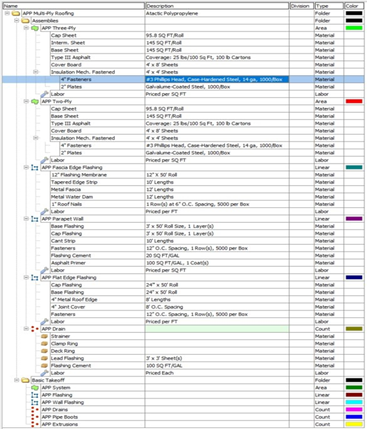The width and height of the screenshot is (367, 429).
Task: Click the Basic Takeoff folder icon
Action: point(25,380)
